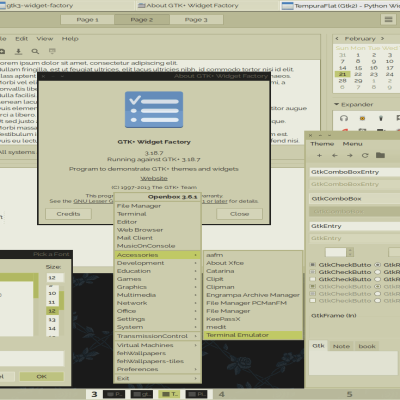This screenshot has height=400, width=400.
Task: Click the font Size input showing 12
Action: (x=55, y=278)
